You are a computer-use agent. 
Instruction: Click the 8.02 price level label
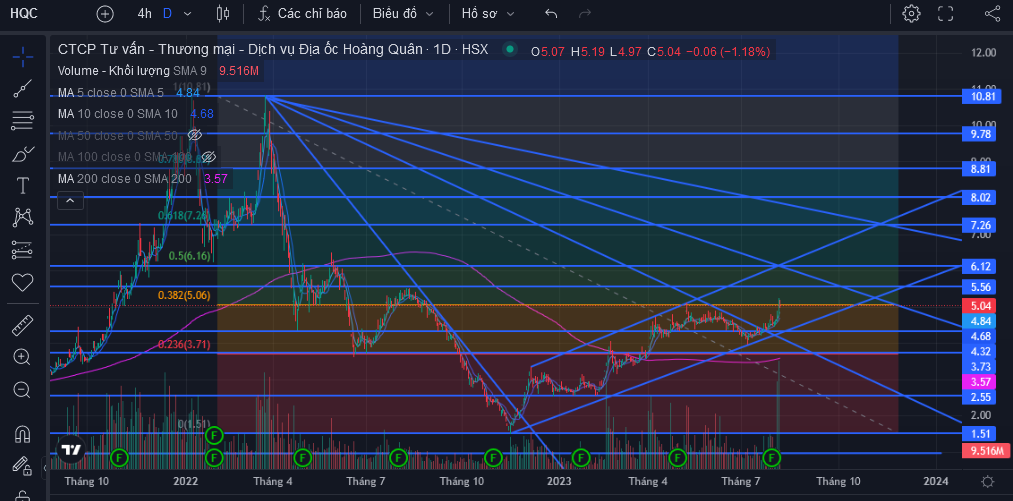981,197
